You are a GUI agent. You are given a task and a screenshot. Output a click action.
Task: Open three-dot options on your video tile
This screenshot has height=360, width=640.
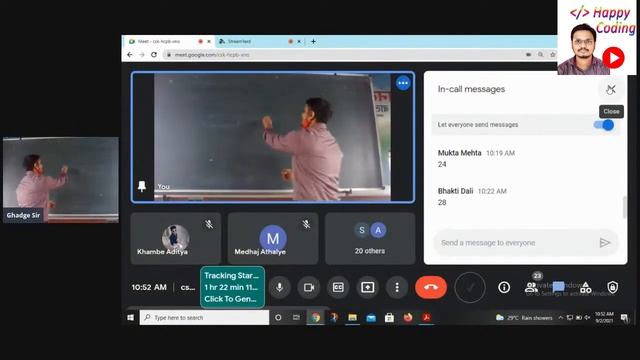[403, 83]
